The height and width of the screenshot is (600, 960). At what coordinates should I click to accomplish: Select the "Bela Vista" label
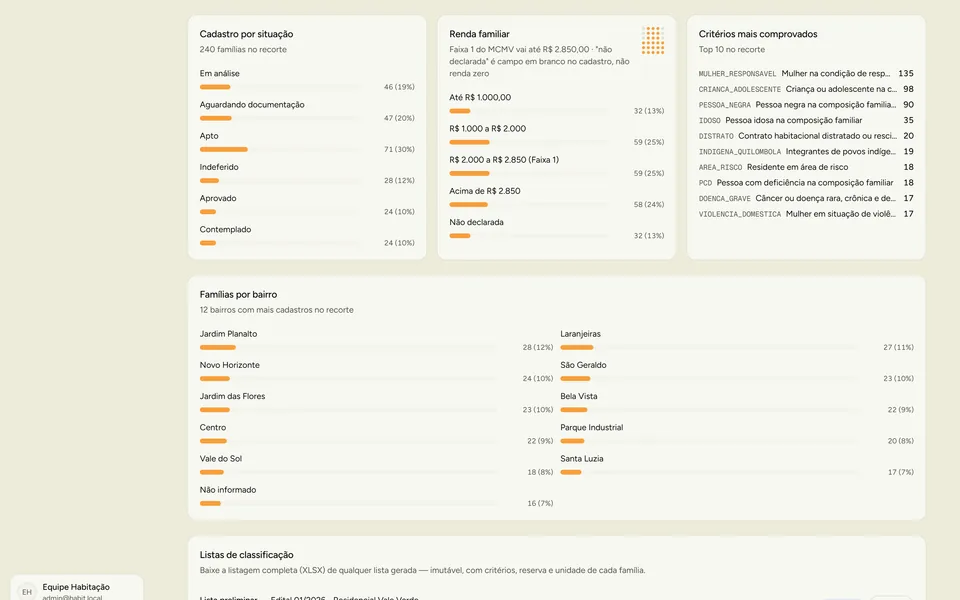coord(579,396)
